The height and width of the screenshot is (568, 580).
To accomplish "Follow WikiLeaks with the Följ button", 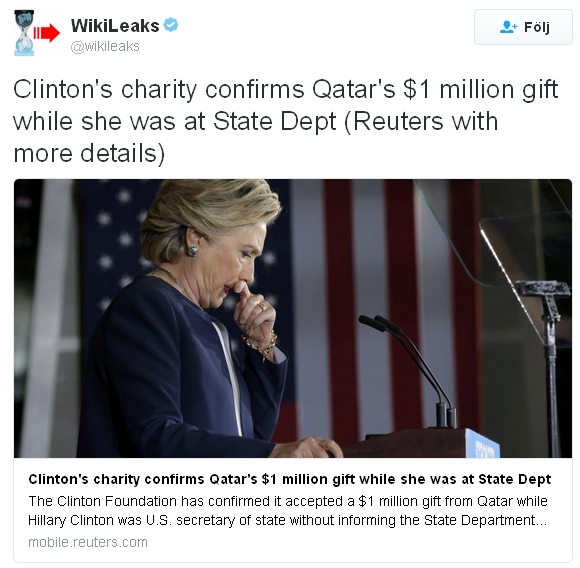I will (523, 27).
